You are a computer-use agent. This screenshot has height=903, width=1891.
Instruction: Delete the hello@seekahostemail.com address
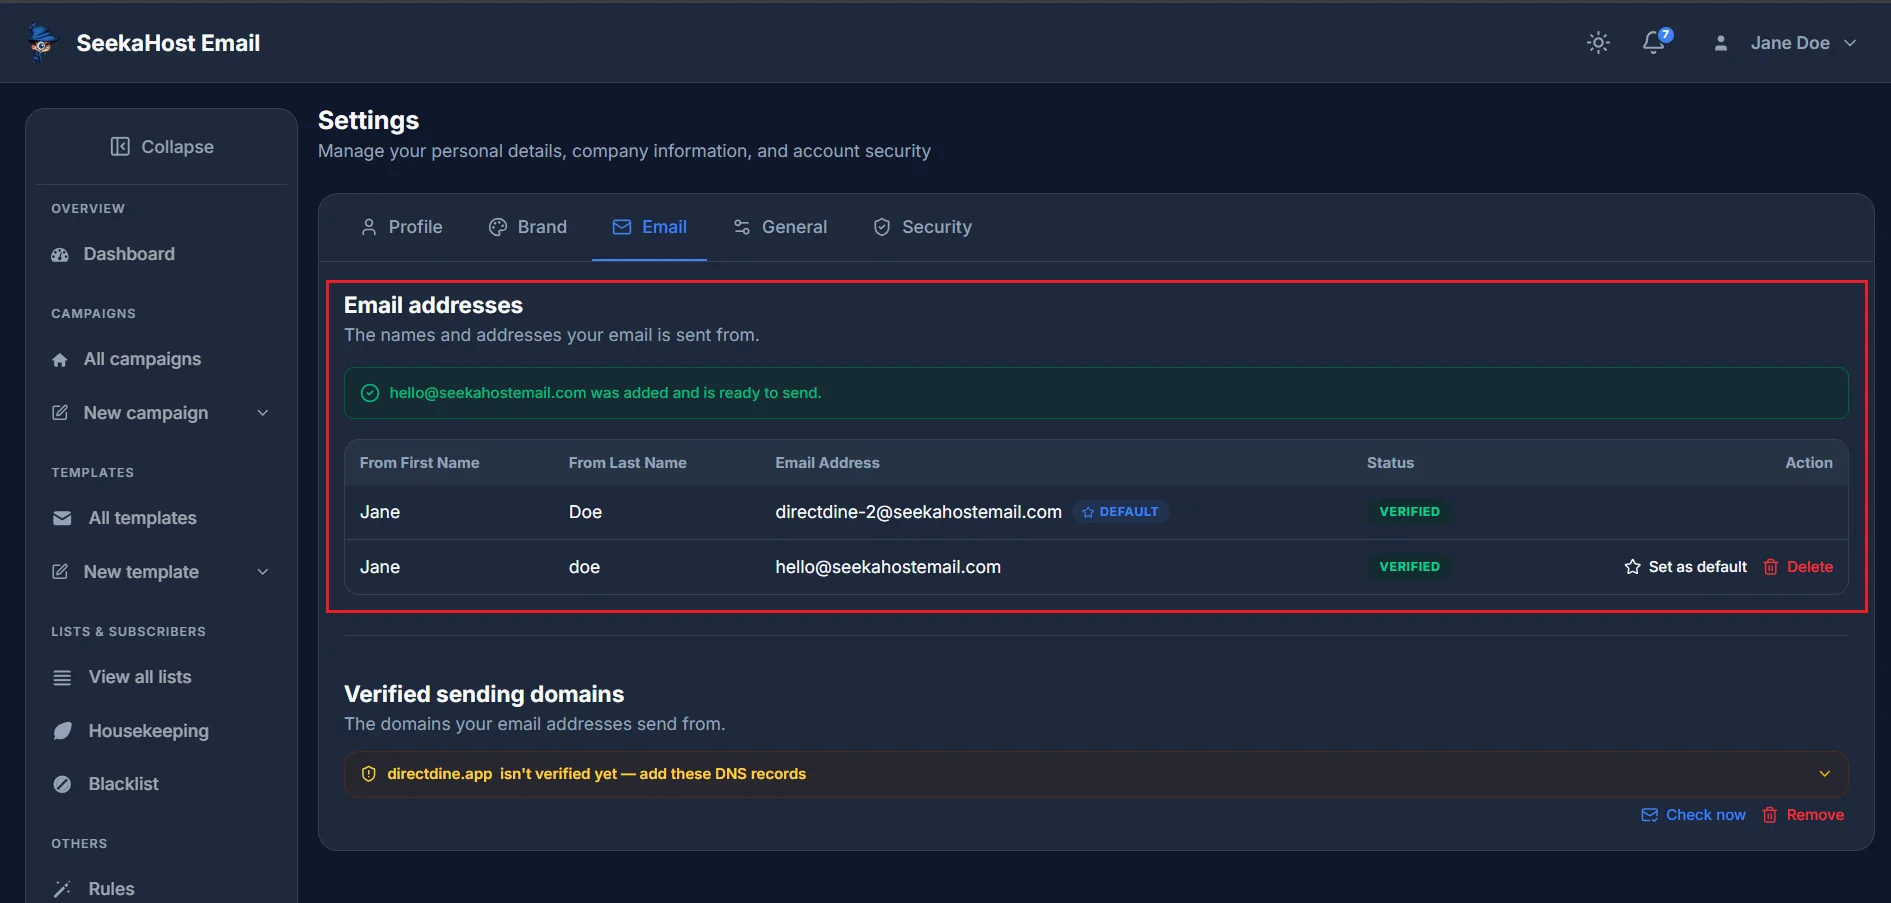pos(1798,567)
